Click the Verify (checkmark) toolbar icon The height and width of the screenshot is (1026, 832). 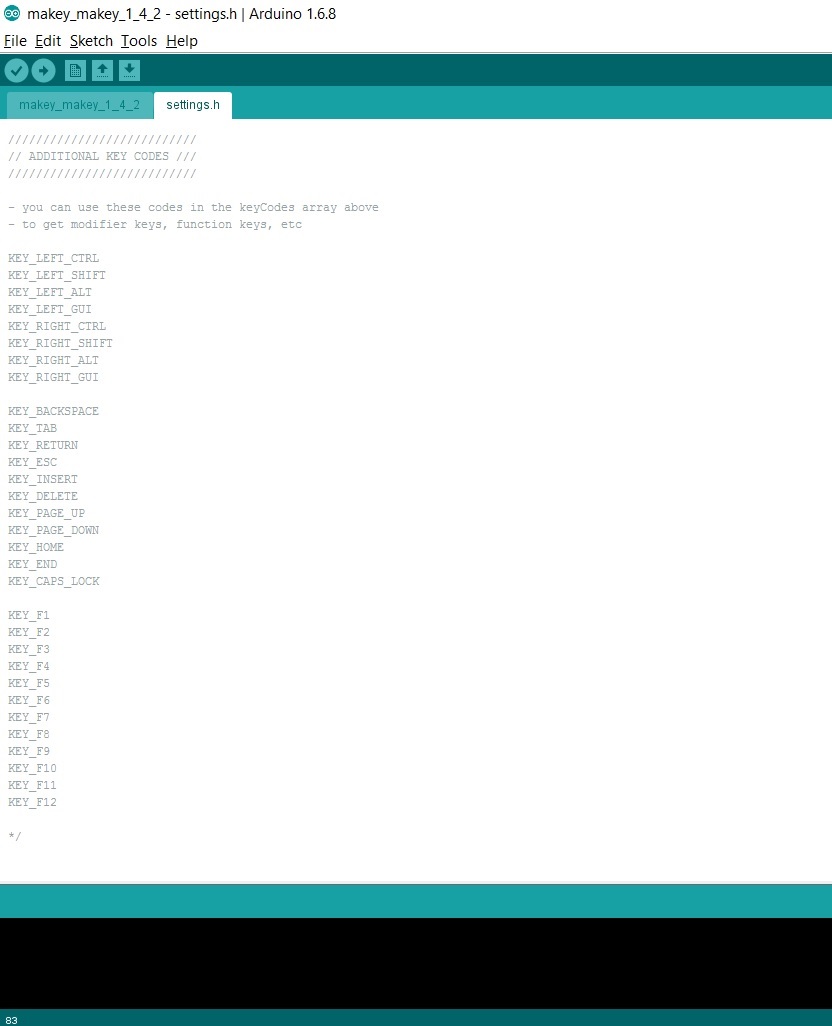(x=16, y=70)
